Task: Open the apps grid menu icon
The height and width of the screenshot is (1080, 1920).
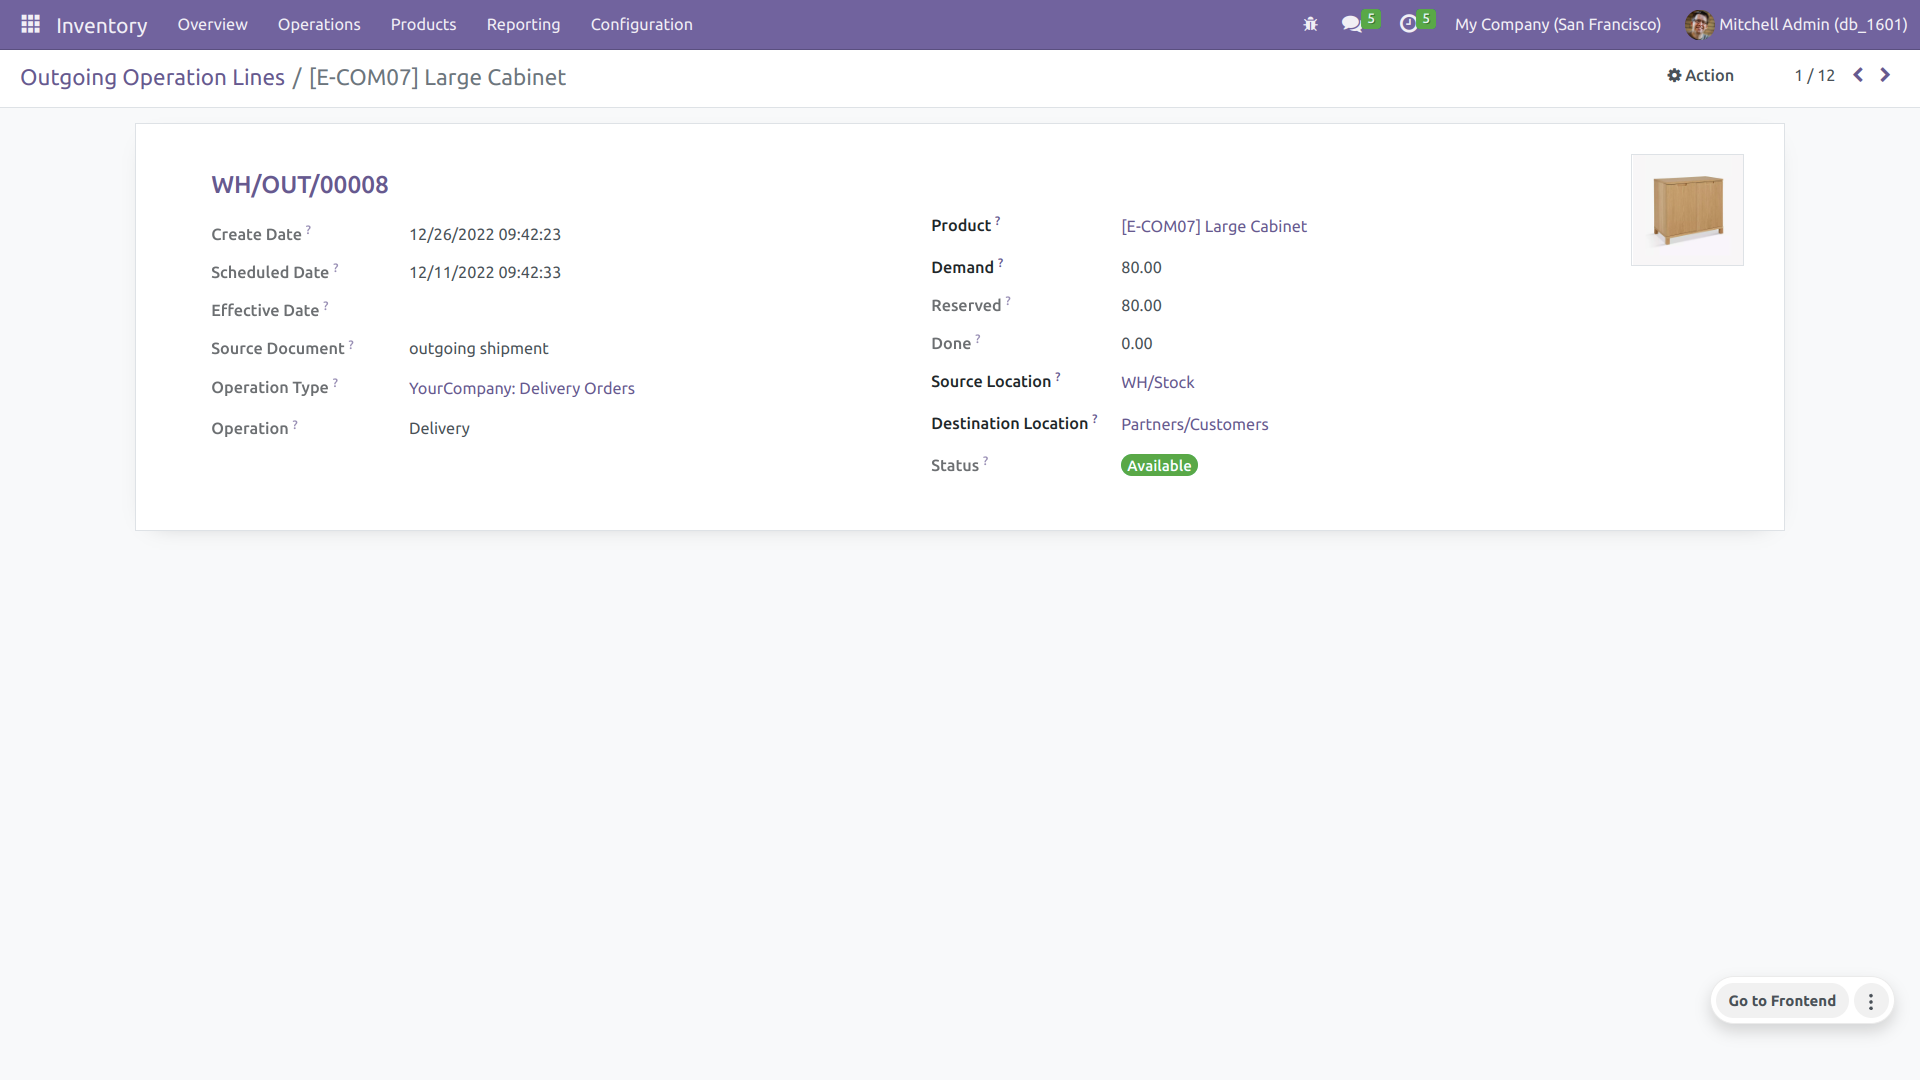Action: point(30,24)
